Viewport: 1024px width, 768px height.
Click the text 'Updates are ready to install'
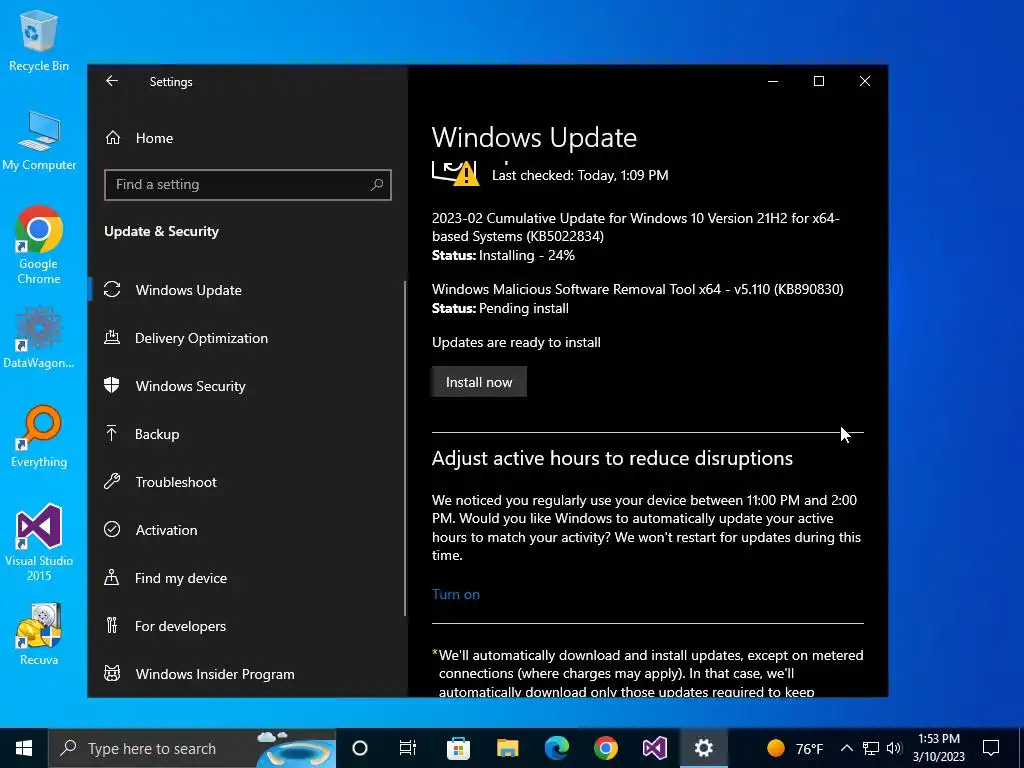516,342
